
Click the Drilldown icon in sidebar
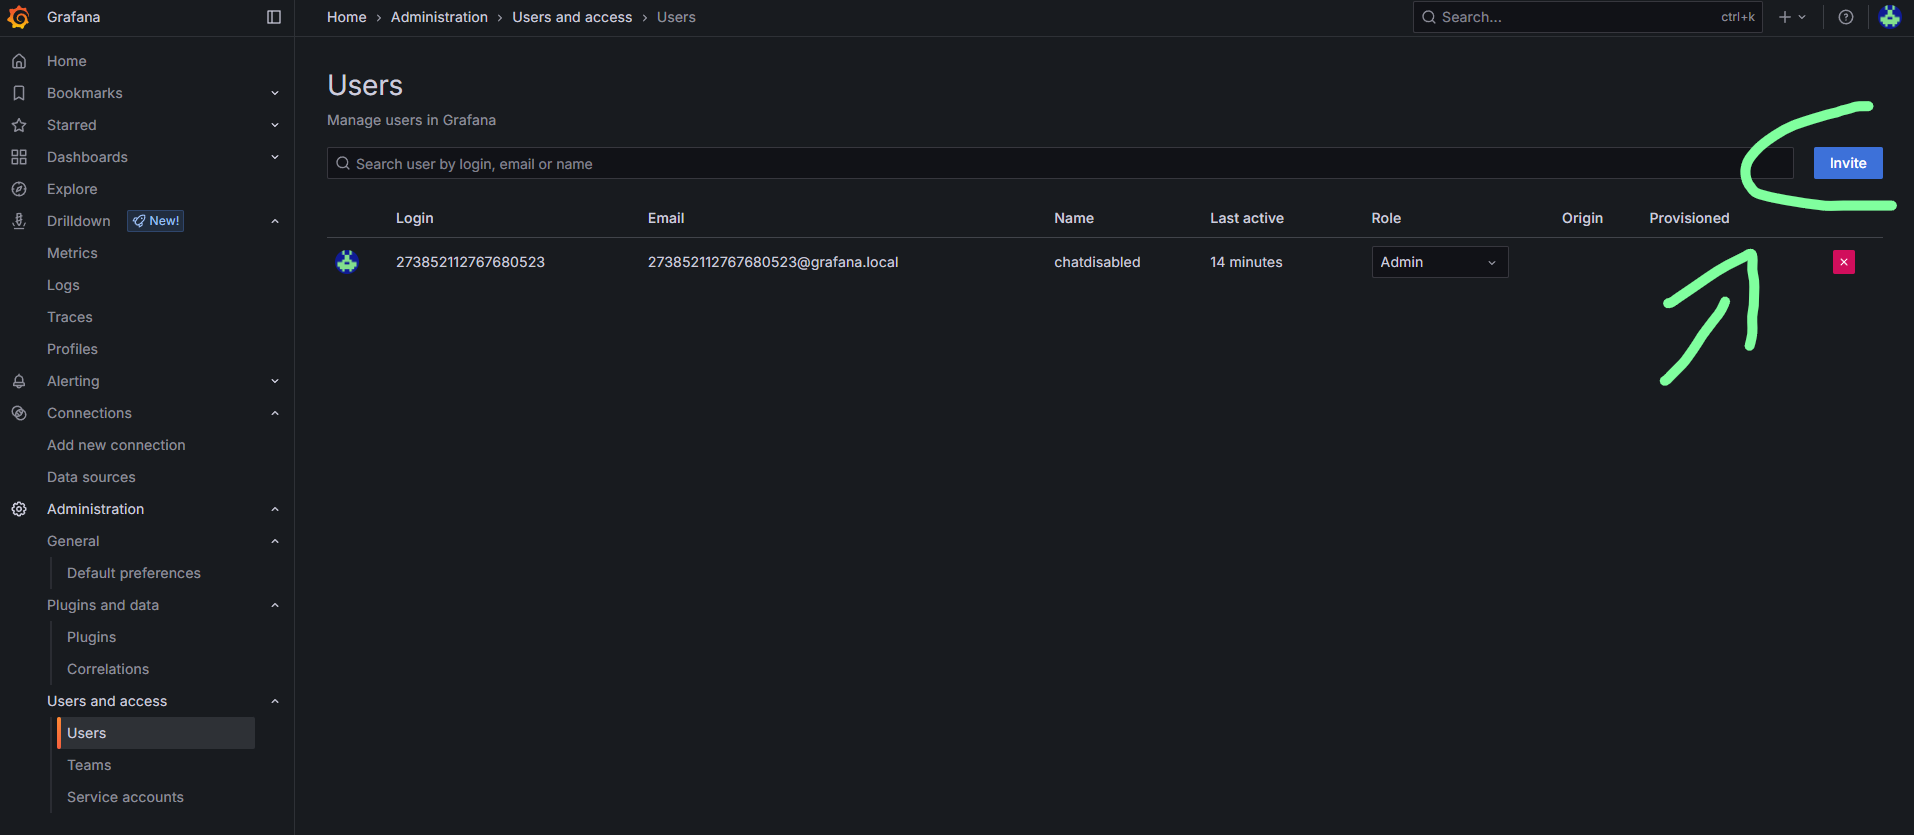click(x=19, y=221)
